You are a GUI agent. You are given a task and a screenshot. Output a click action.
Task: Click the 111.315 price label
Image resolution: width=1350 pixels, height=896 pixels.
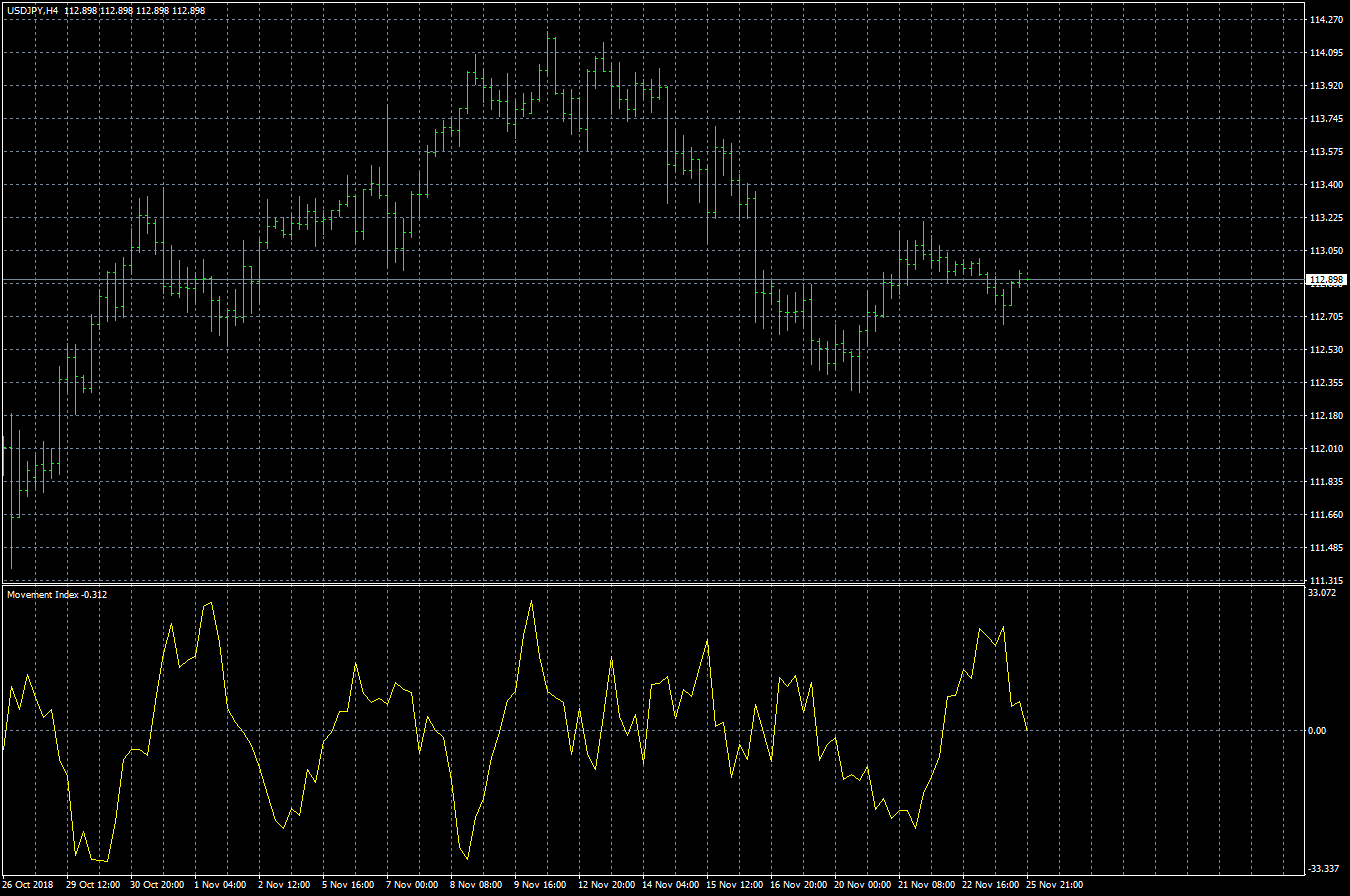[1325, 580]
